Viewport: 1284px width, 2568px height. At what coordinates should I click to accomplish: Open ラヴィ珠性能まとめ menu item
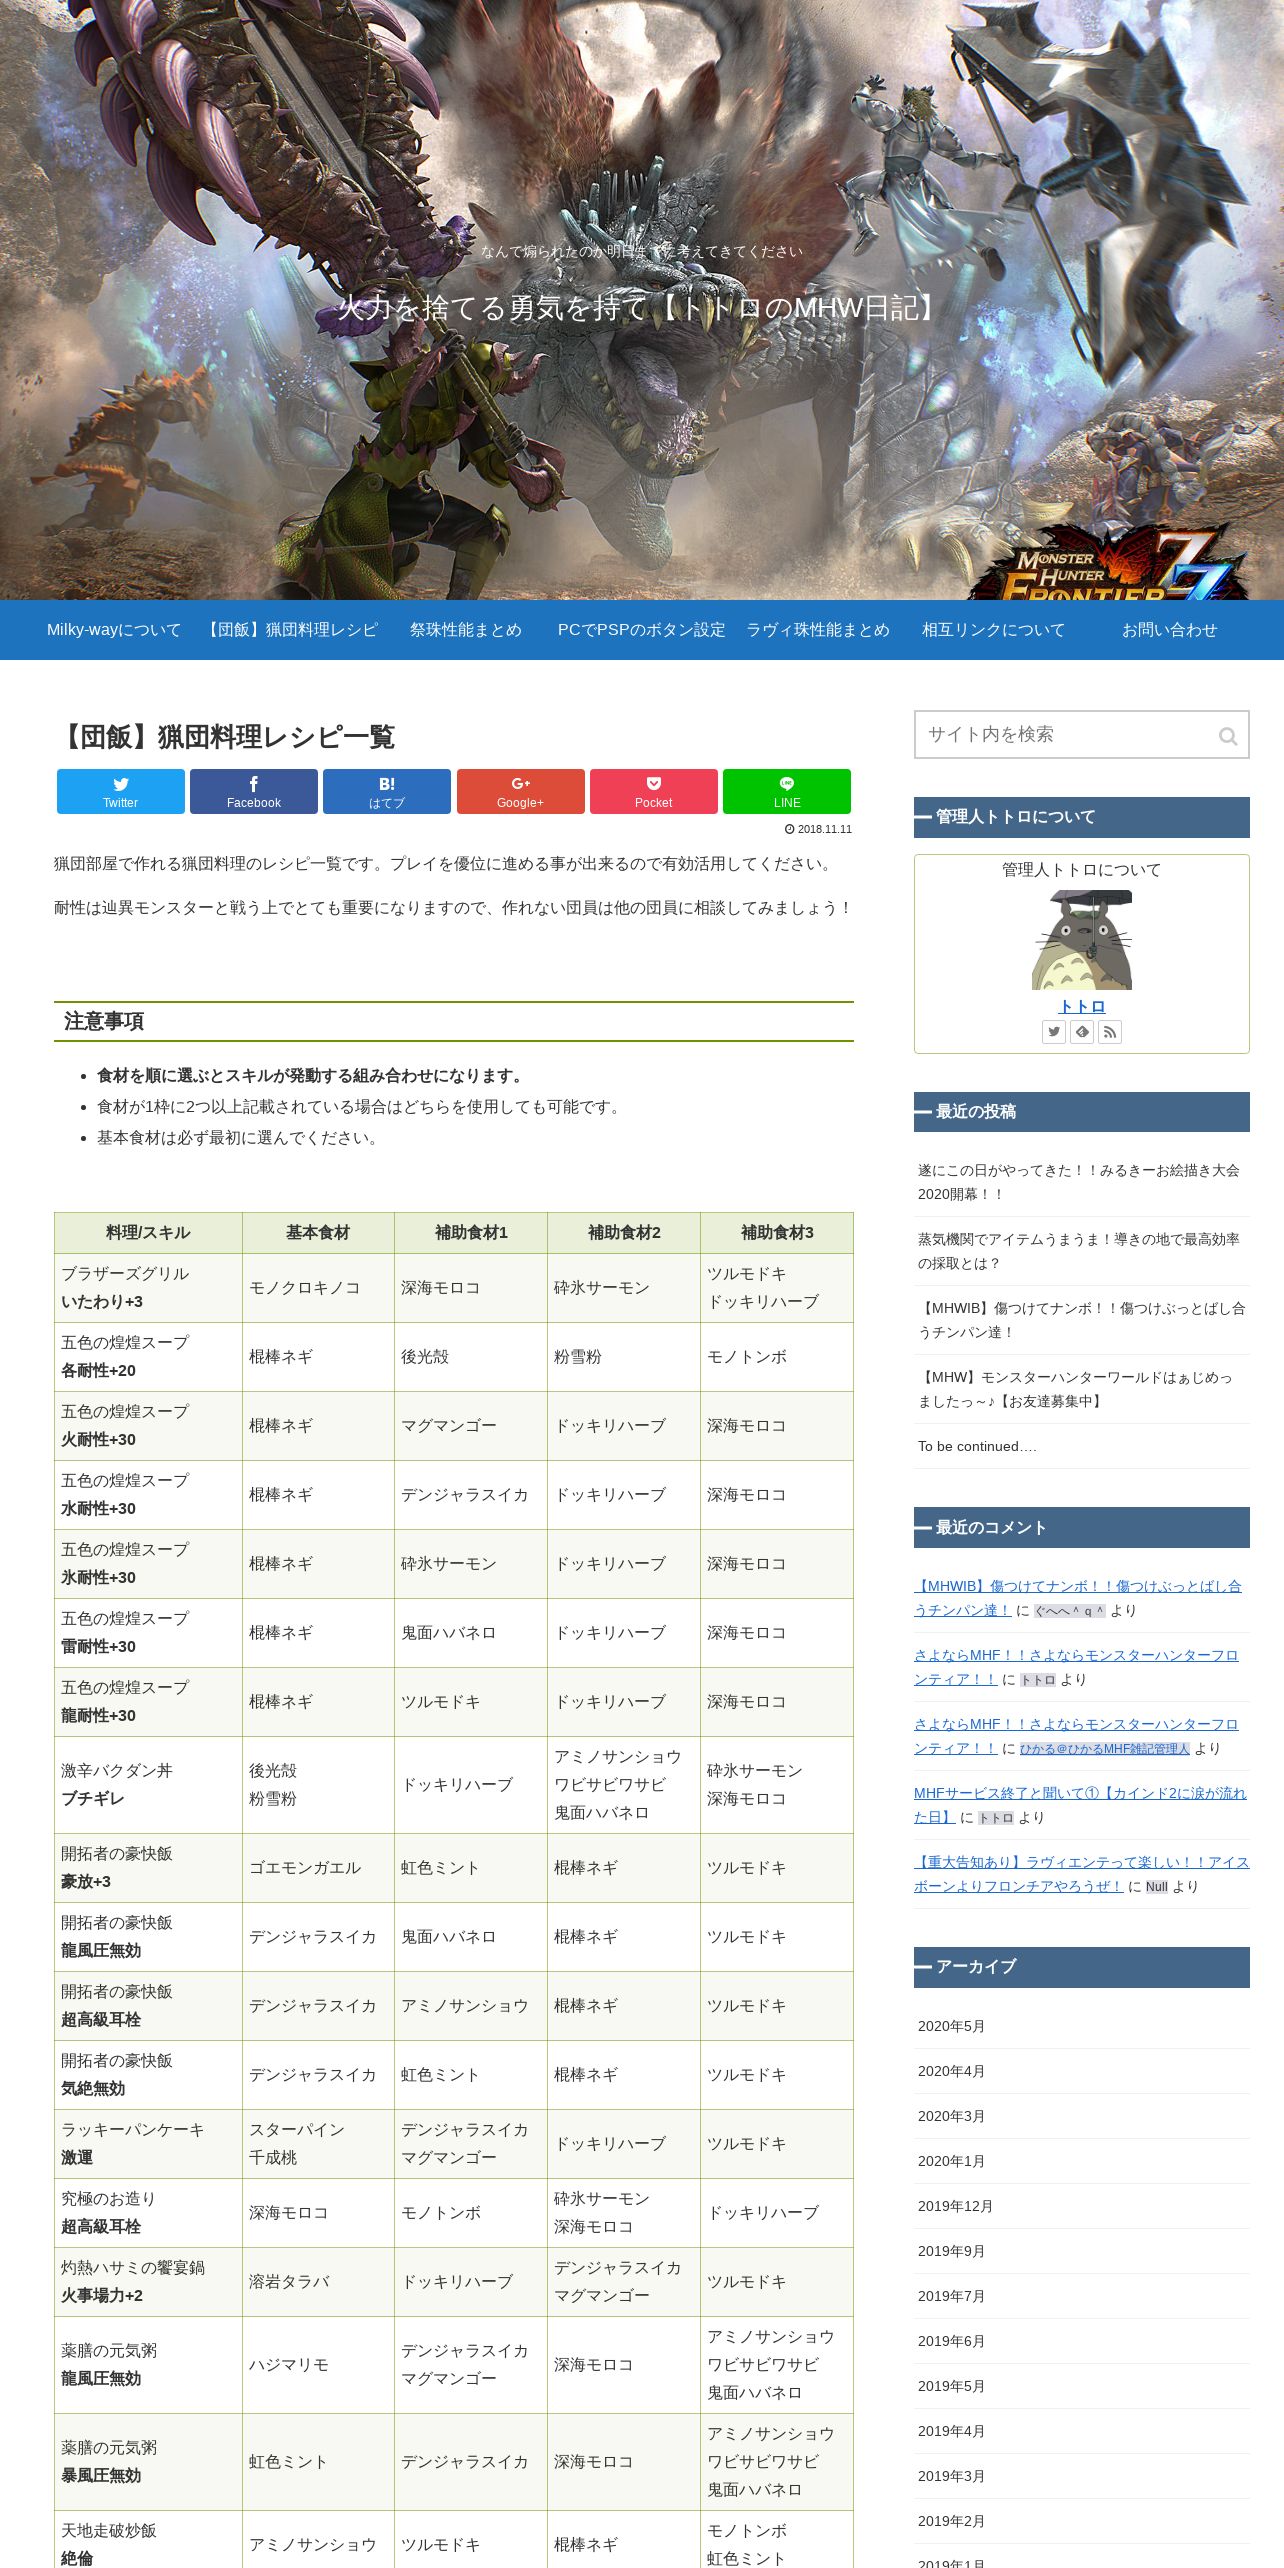pyautogui.click(x=818, y=630)
